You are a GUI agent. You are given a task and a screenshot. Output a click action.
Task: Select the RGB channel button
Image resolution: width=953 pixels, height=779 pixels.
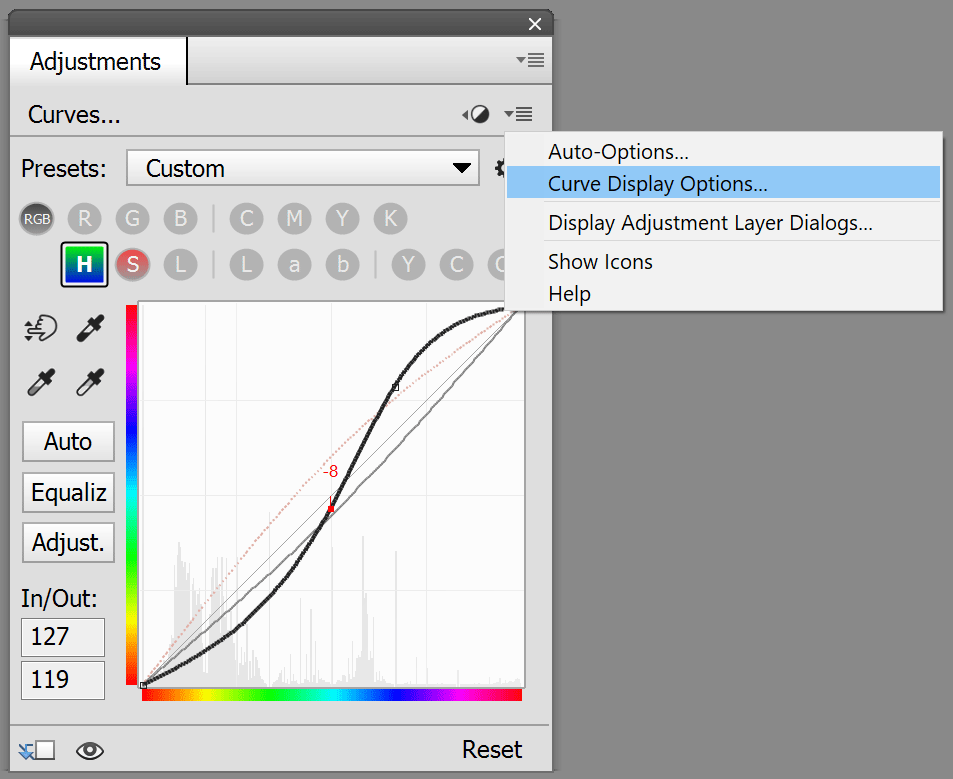[37, 219]
